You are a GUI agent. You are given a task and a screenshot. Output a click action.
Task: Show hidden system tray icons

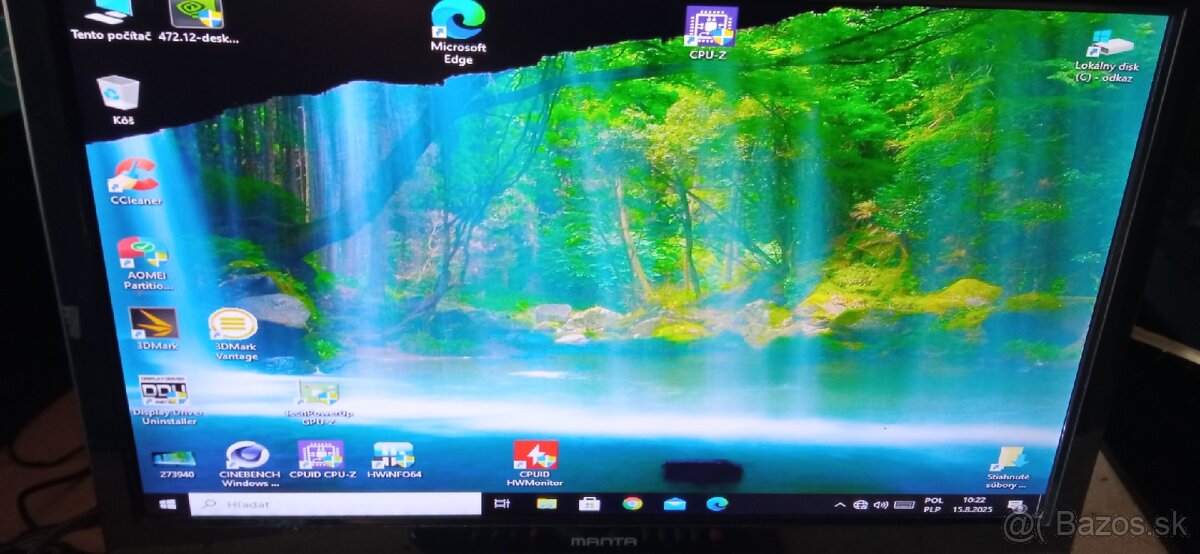point(840,505)
